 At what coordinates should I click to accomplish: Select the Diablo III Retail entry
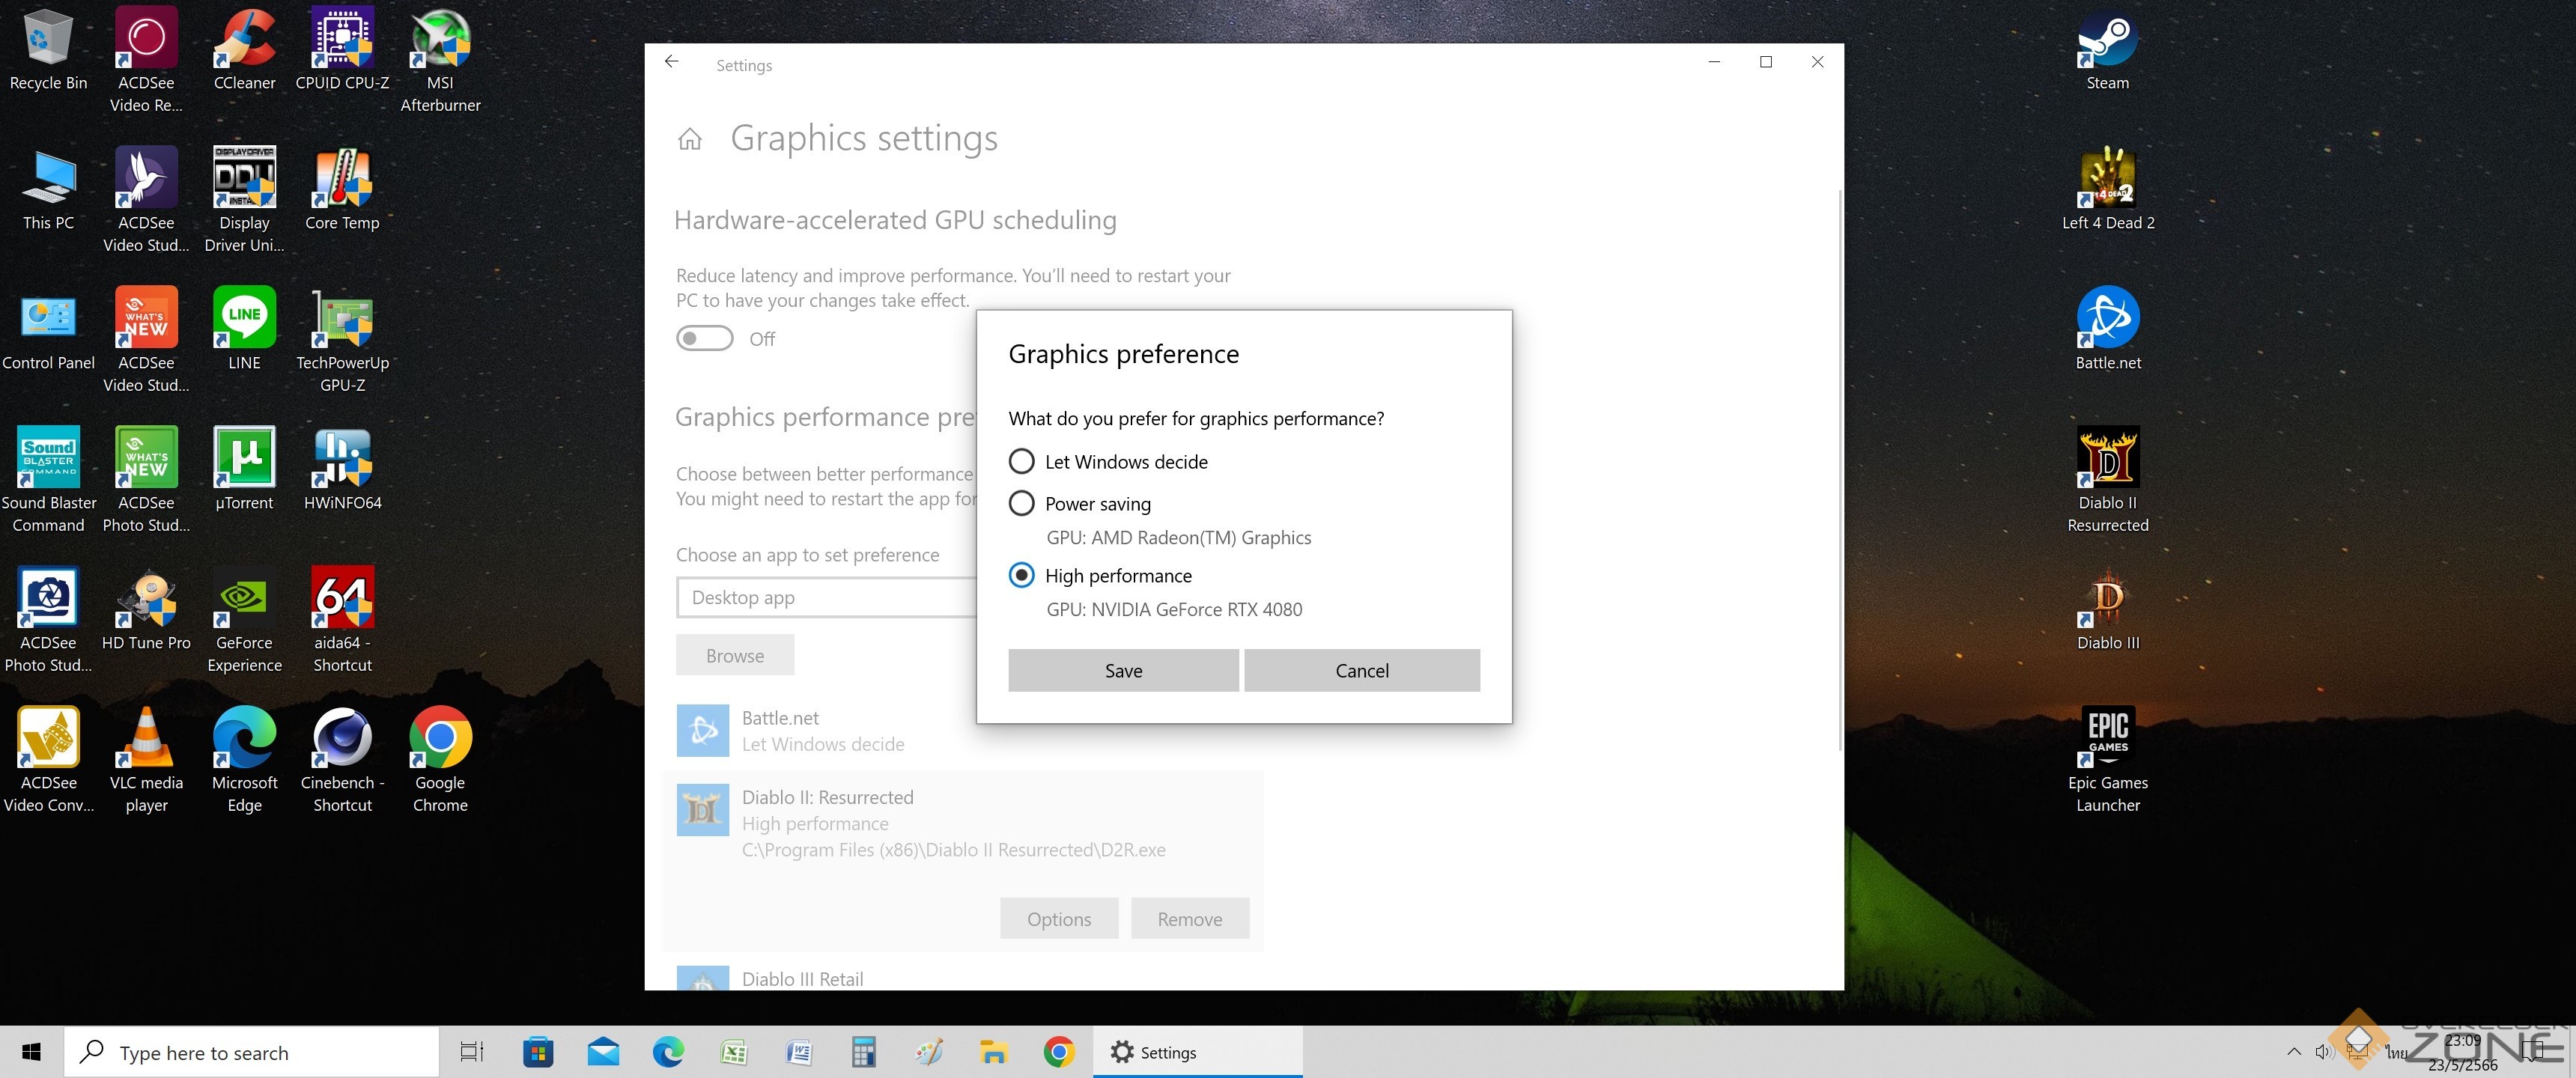click(962, 977)
